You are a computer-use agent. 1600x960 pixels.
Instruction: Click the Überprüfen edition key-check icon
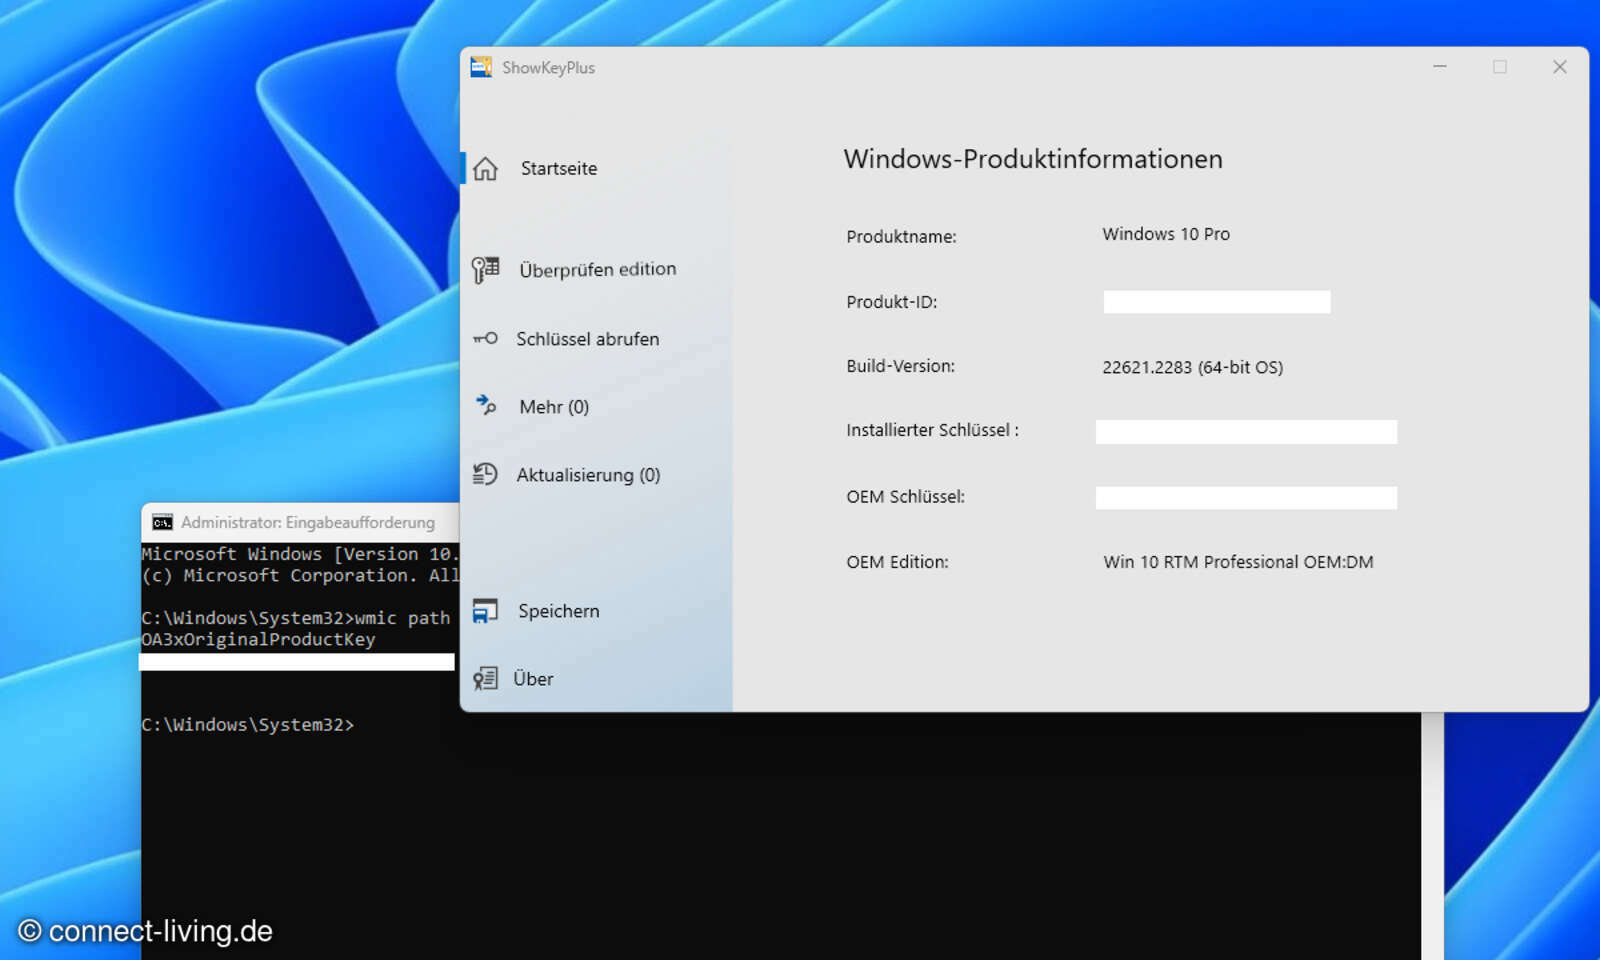pyautogui.click(x=486, y=268)
